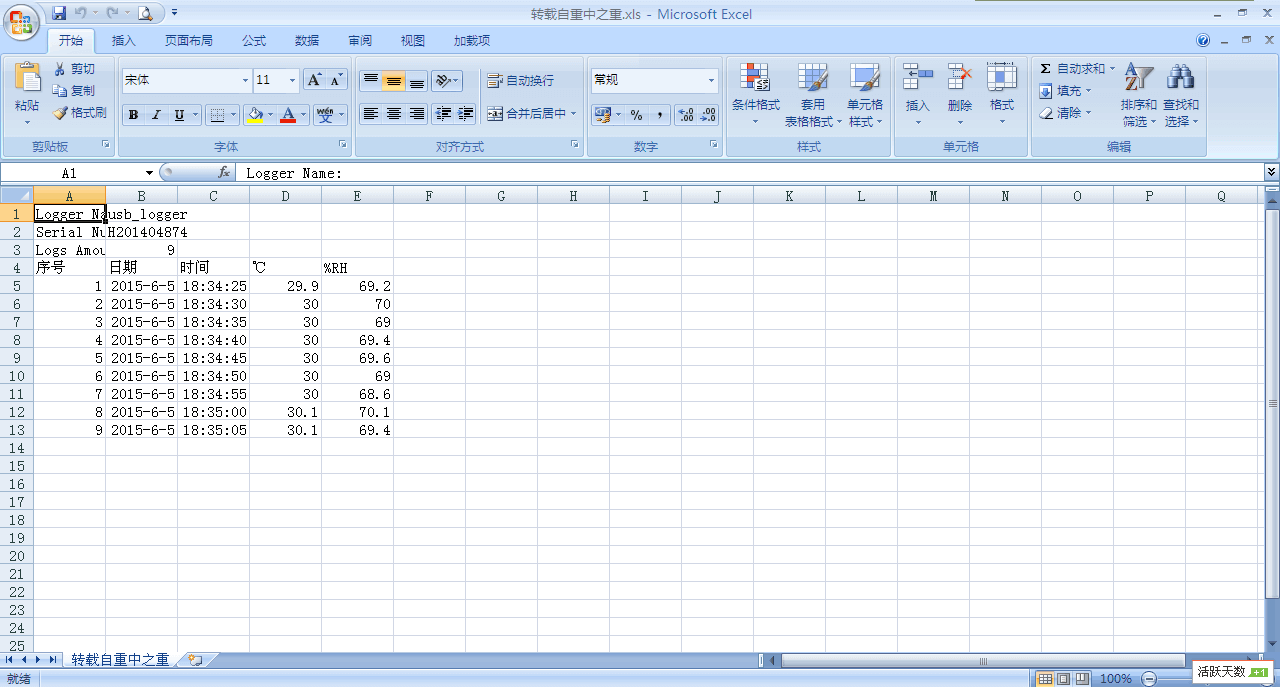Image resolution: width=1280 pixels, height=687 pixels.
Task: Expand the number format dropdown (常规)
Action: (712, 80)
